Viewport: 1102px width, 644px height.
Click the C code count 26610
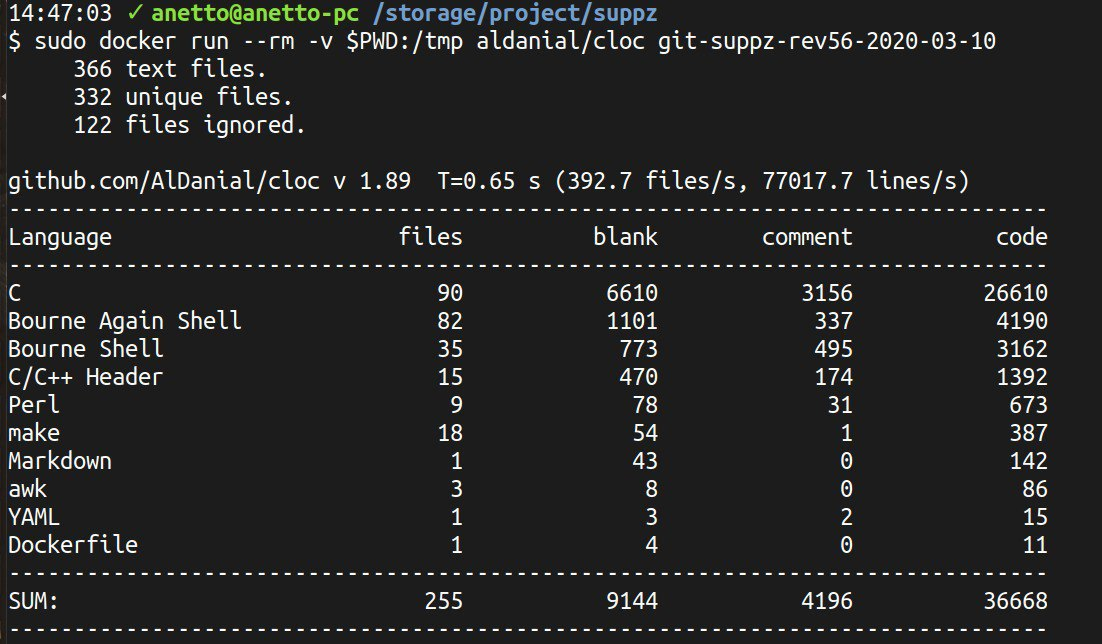click(x=1014, y=293)
